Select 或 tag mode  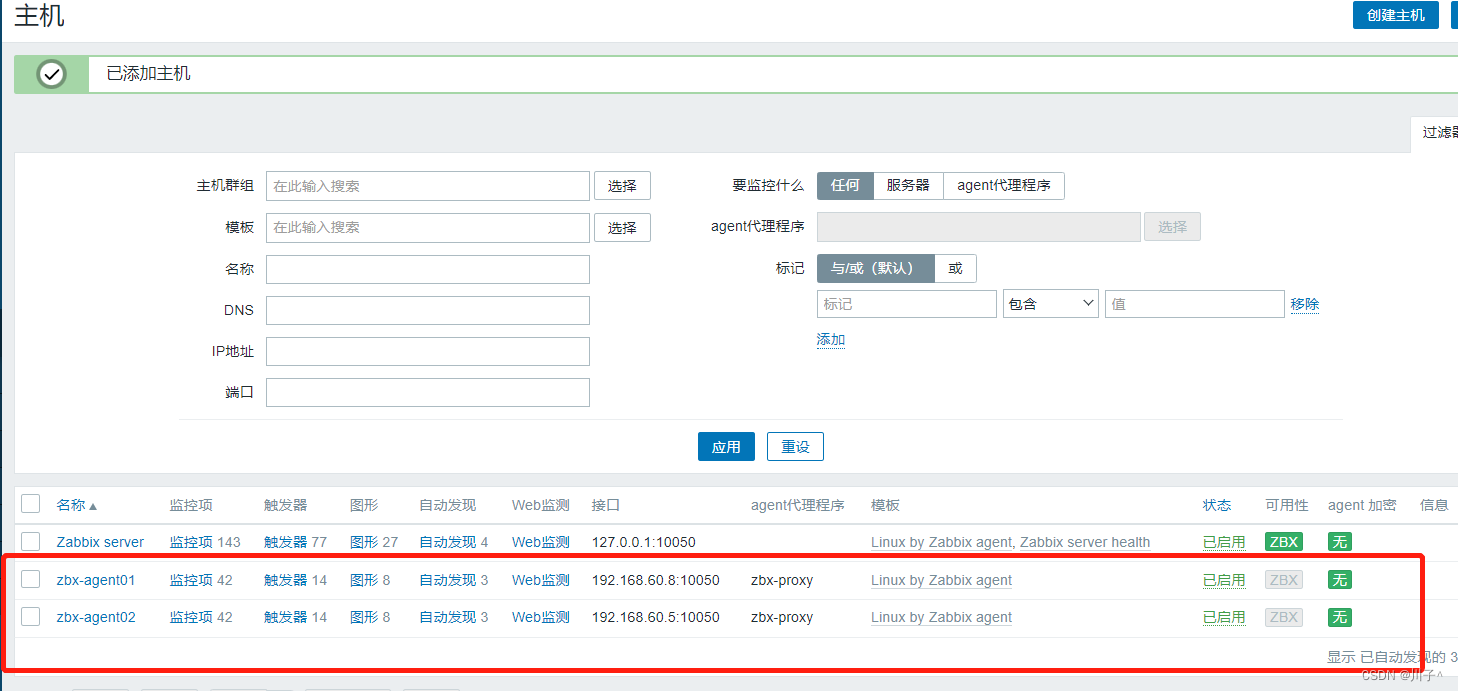click(955, 268)
